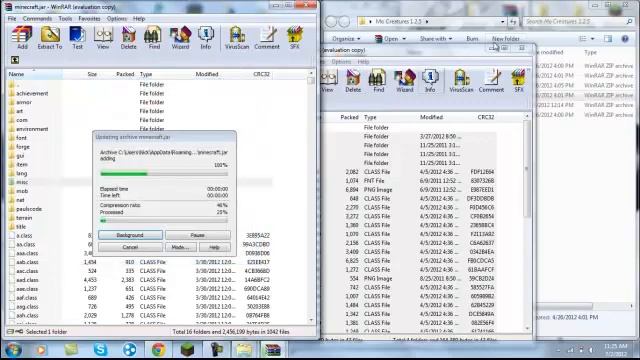640x360 pixels.
Task: Click Info in the minecraft.jar toolbar
Action: [x=206, y=38]
